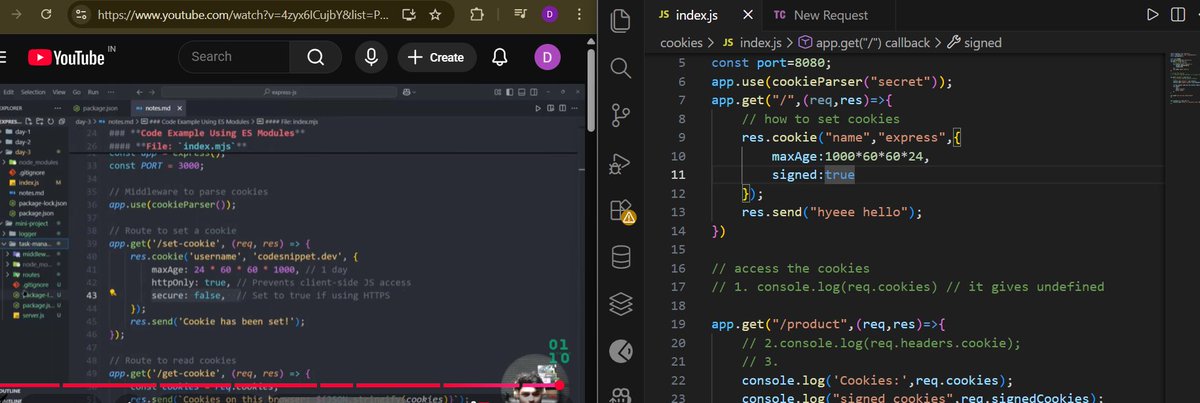Open Extensions view with warning badge

pos(621,211)
